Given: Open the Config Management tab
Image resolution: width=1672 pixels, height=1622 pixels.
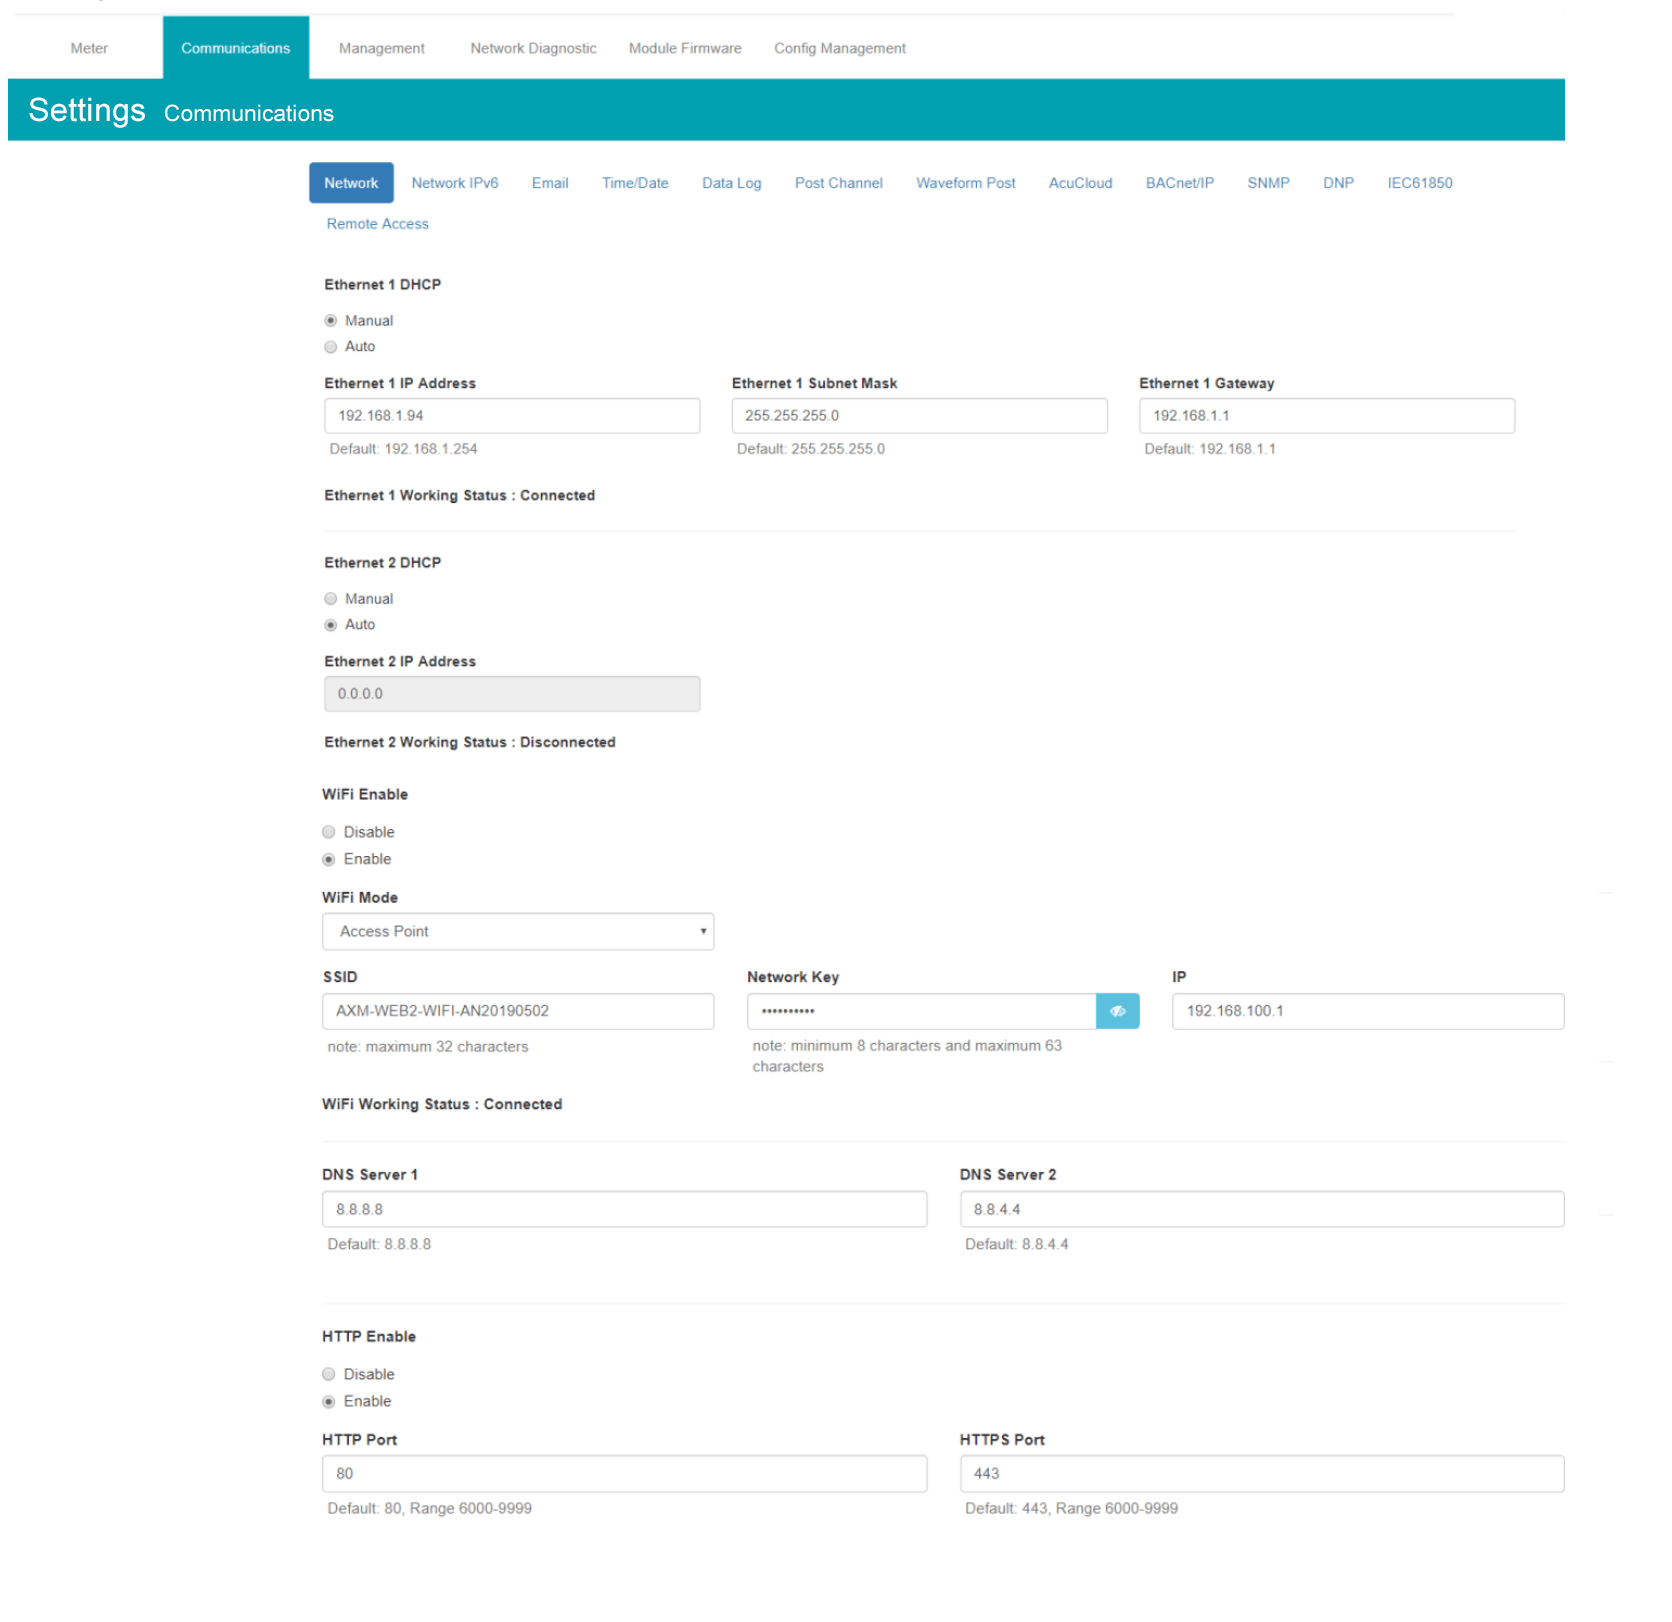Looking at the screenshot, I should pos(840,48).
